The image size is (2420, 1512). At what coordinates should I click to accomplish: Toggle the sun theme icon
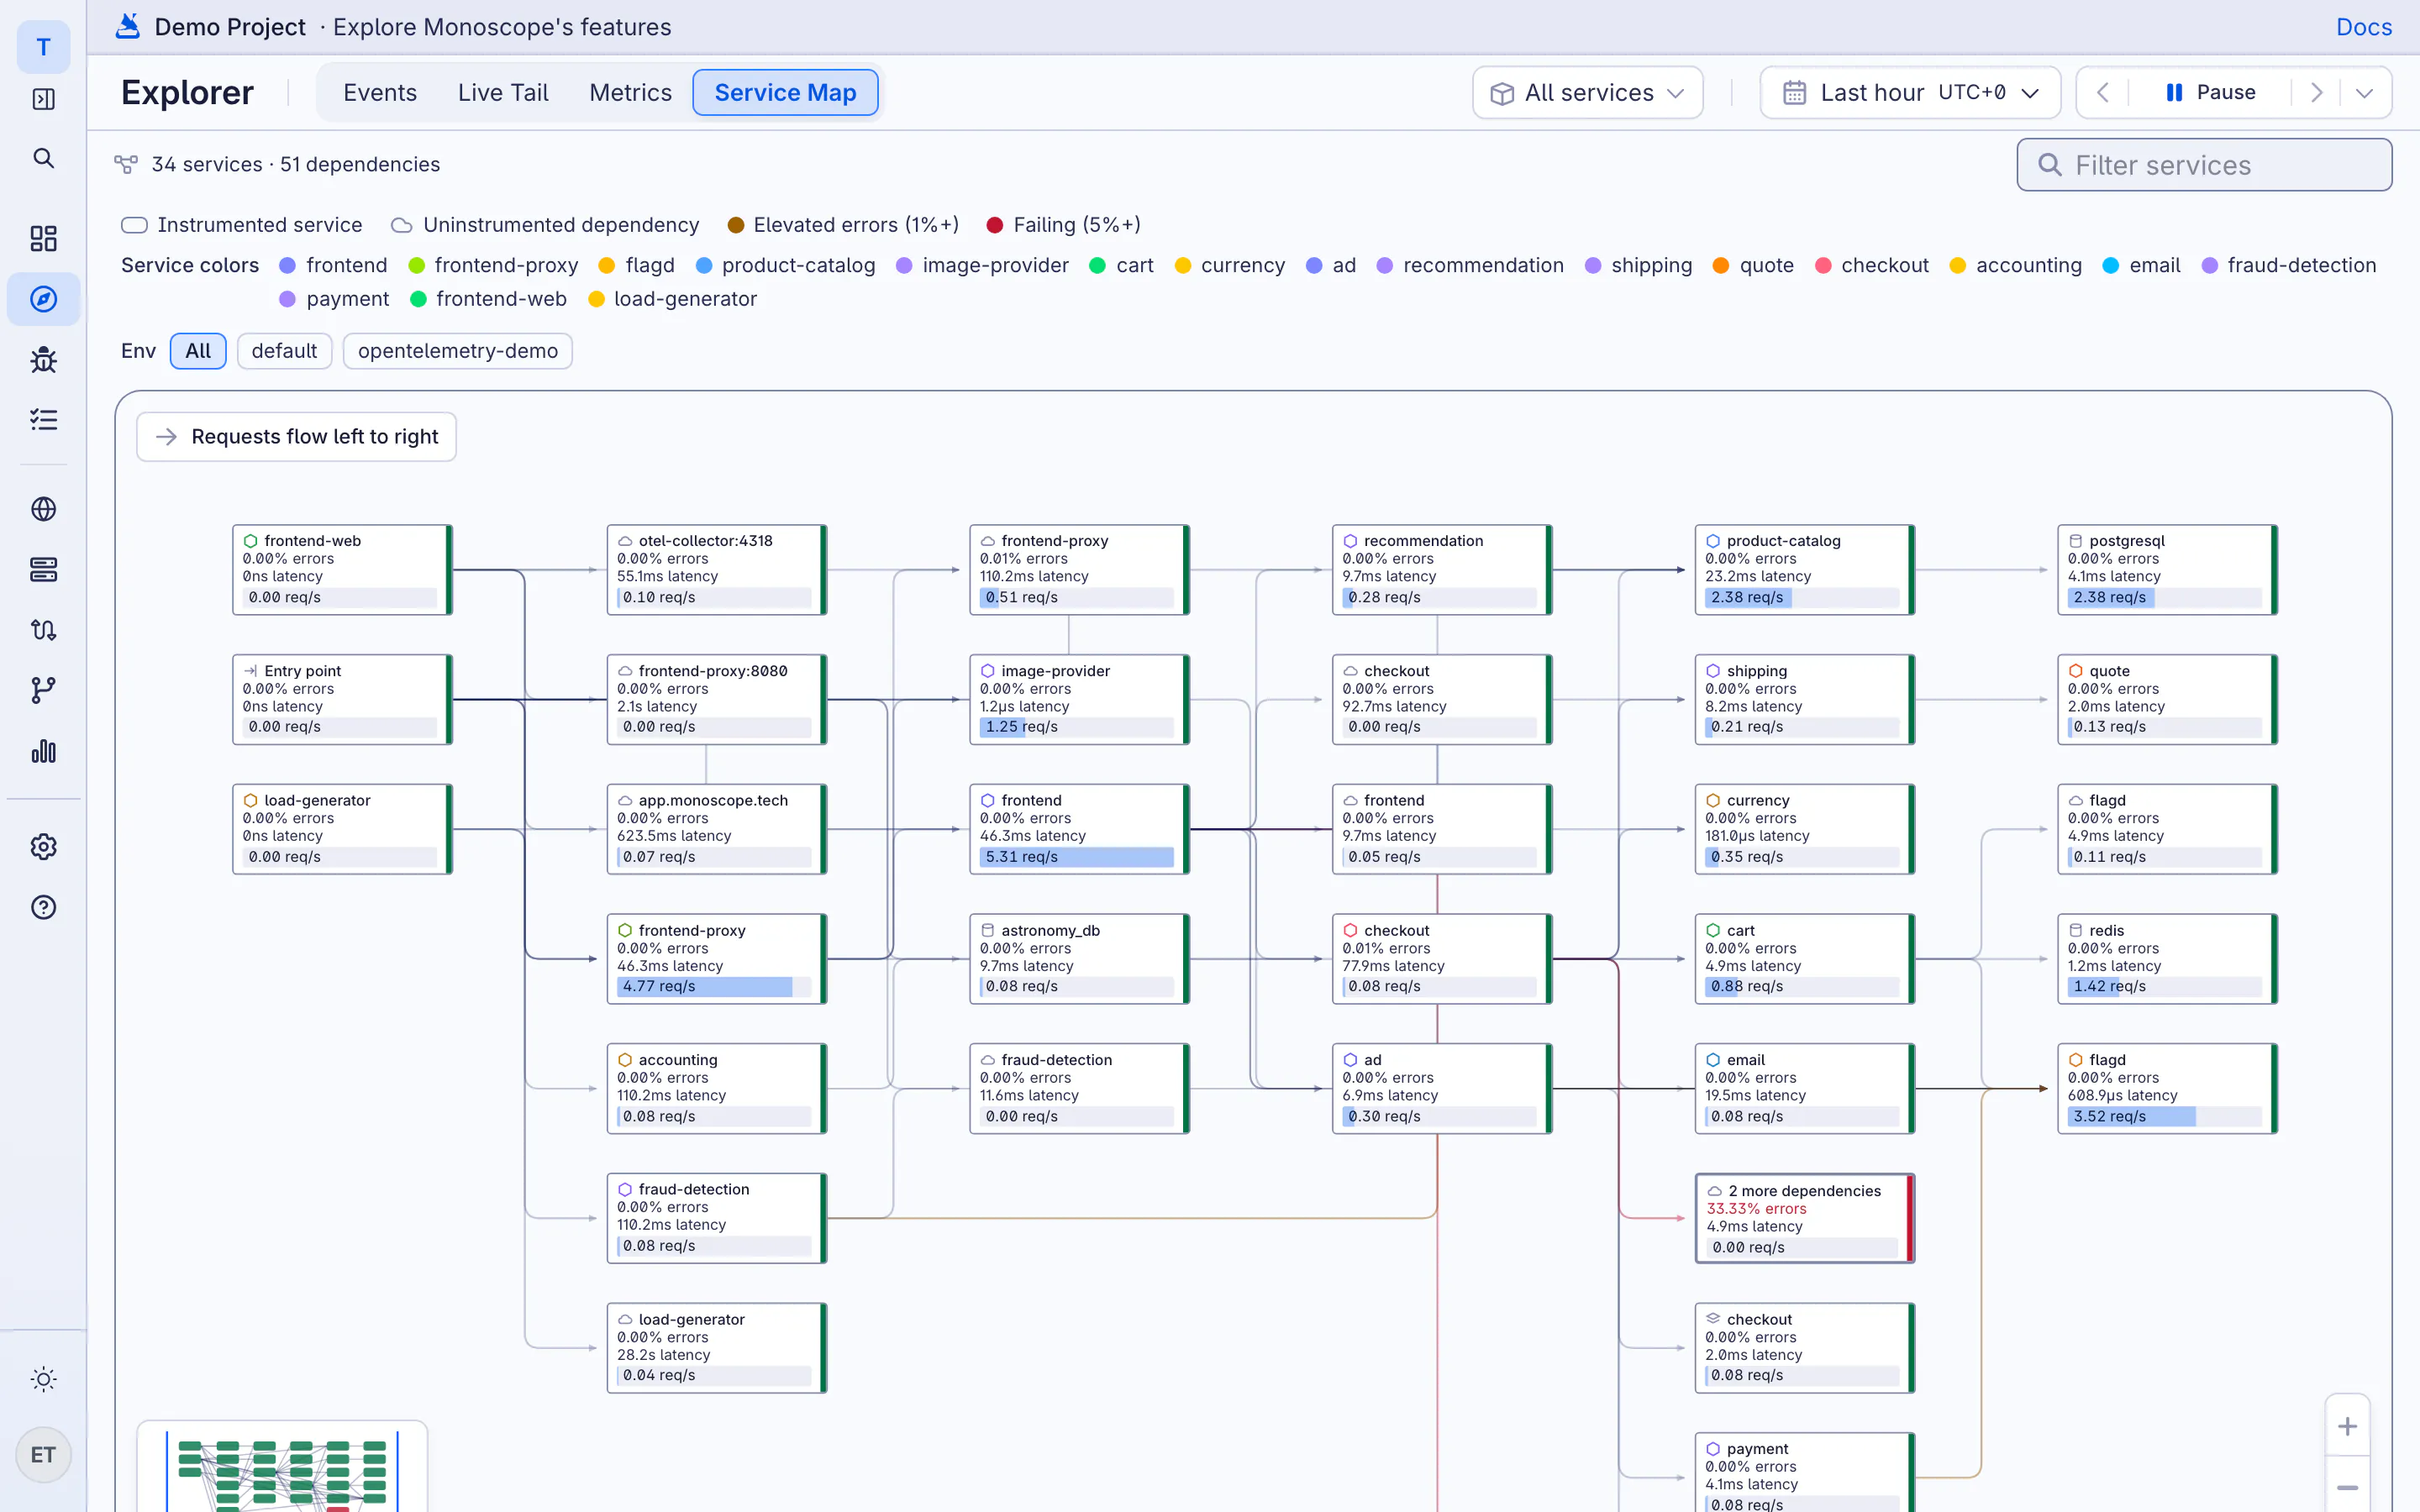click(x=43, y=1379)
